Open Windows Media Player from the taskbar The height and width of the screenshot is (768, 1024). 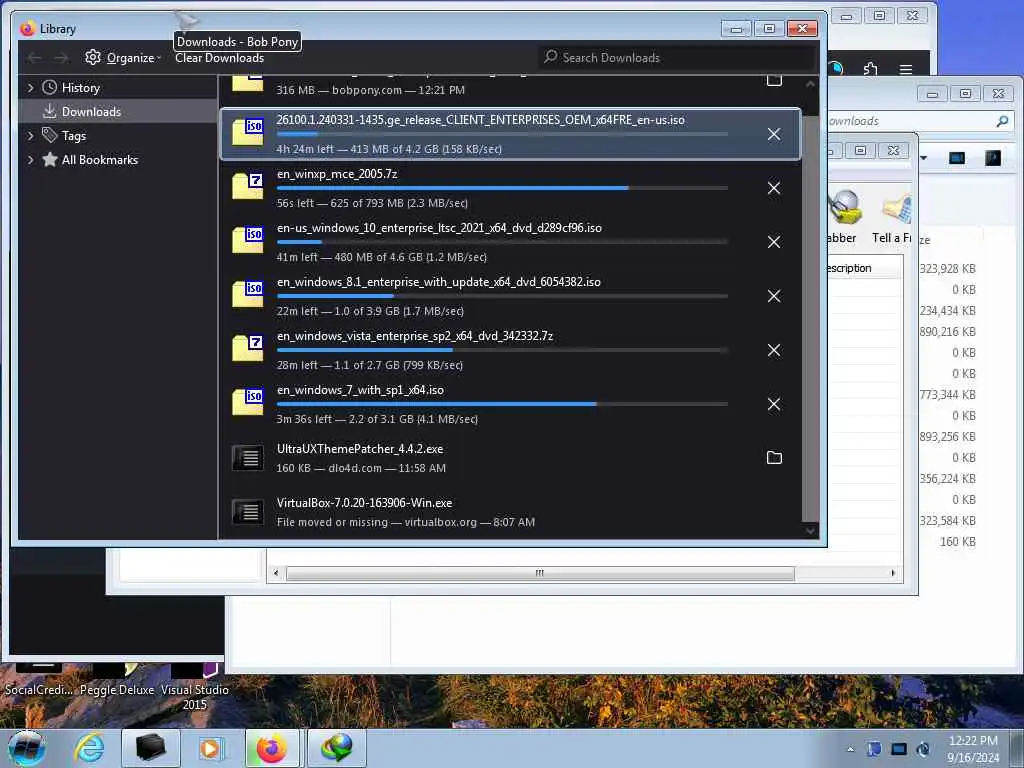[x=211, y=748]
